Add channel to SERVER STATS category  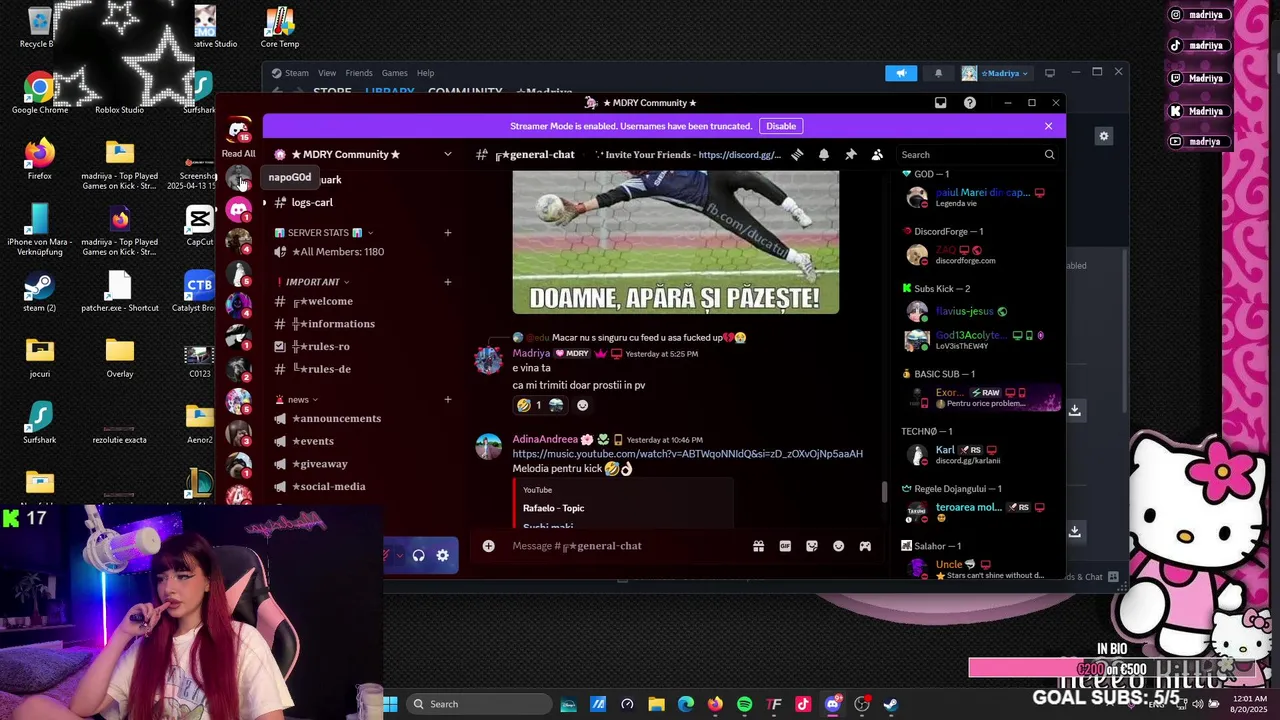coord(448,233)
